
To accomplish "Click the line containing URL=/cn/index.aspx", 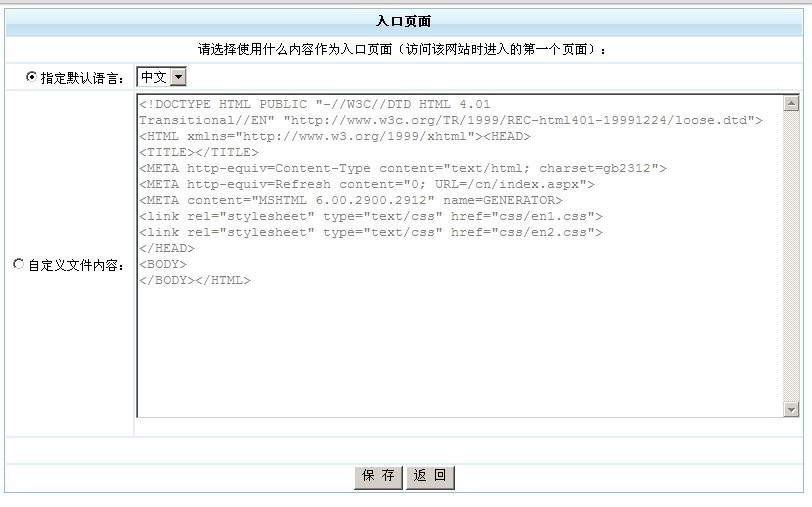I will coord(367,184).
